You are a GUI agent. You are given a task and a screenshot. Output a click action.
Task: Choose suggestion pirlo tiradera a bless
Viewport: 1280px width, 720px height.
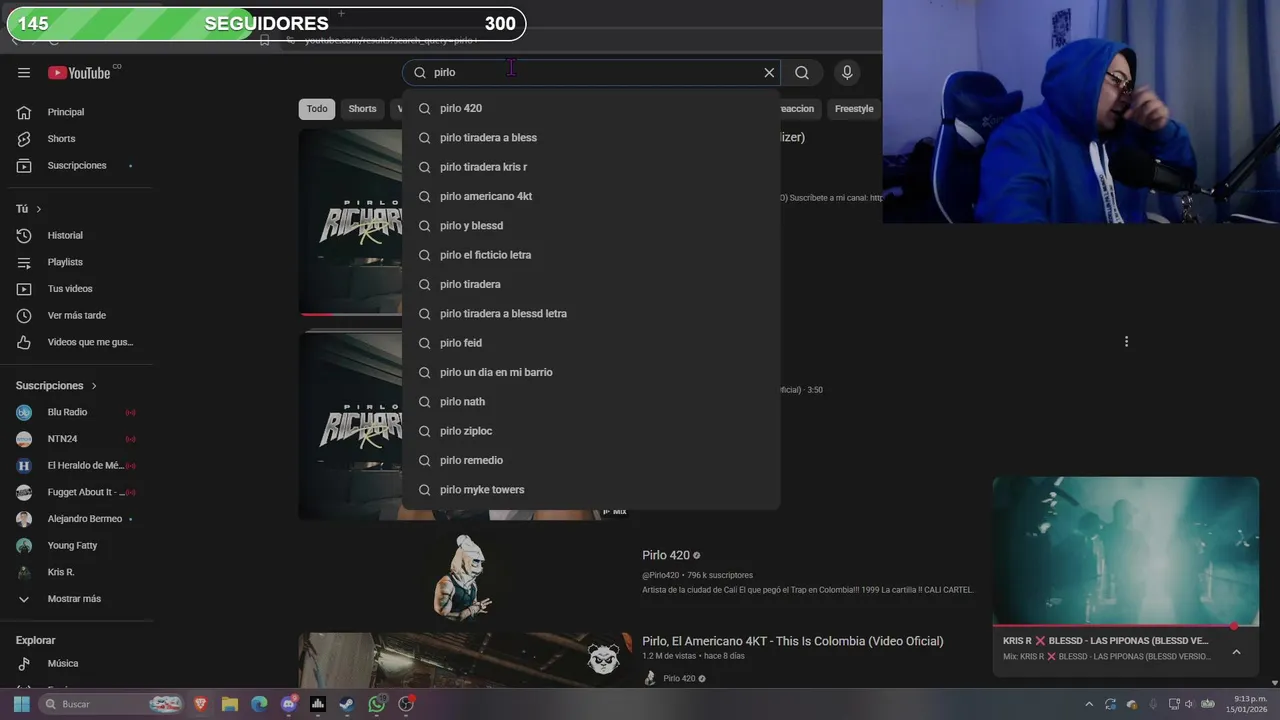591,138
